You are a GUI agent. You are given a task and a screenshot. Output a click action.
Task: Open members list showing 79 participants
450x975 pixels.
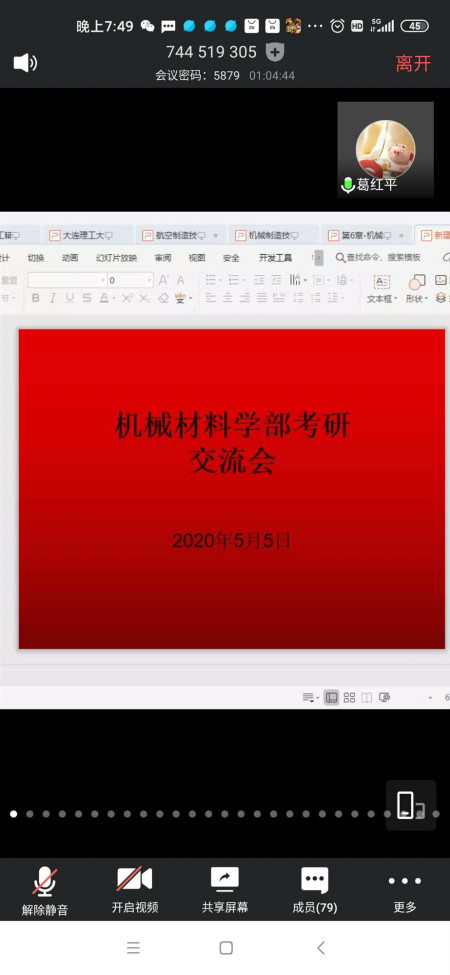point(315,890)
